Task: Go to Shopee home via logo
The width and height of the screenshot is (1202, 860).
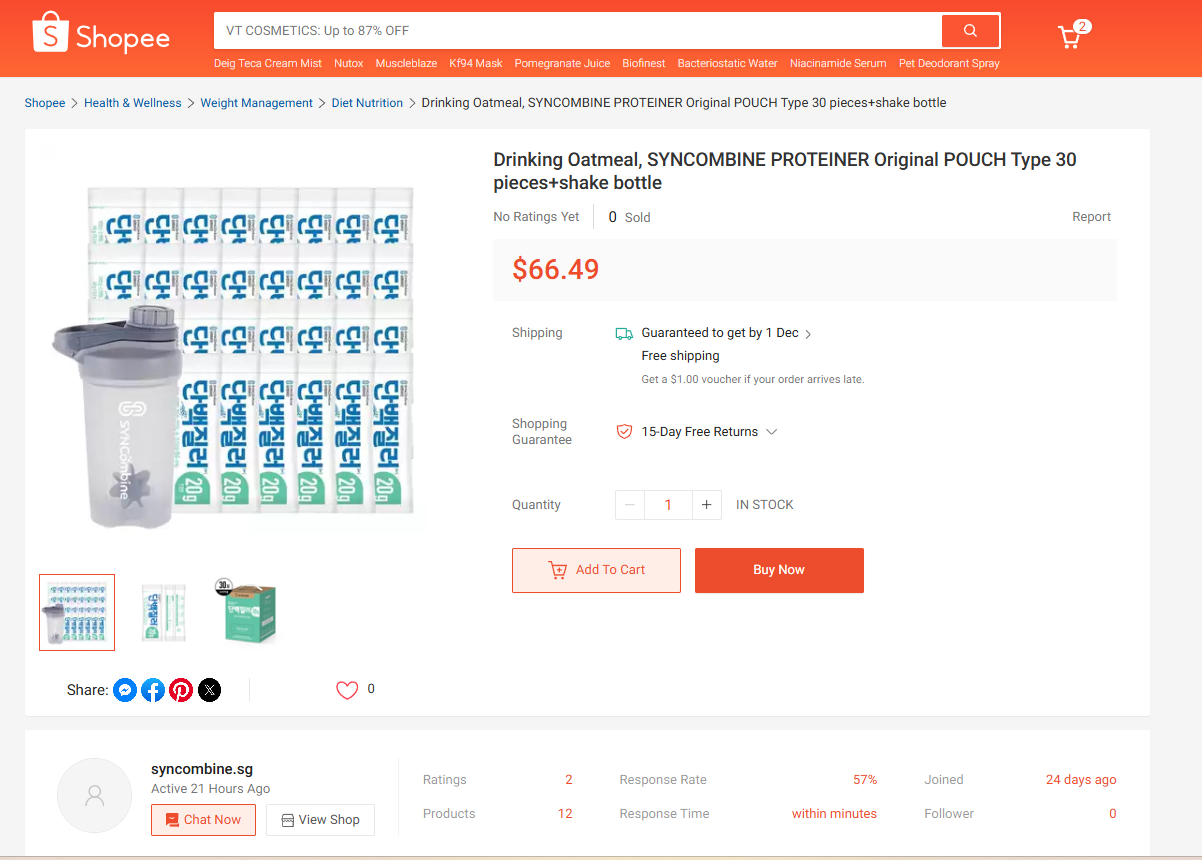Action: pyautogui.click(x=101, y=34)
